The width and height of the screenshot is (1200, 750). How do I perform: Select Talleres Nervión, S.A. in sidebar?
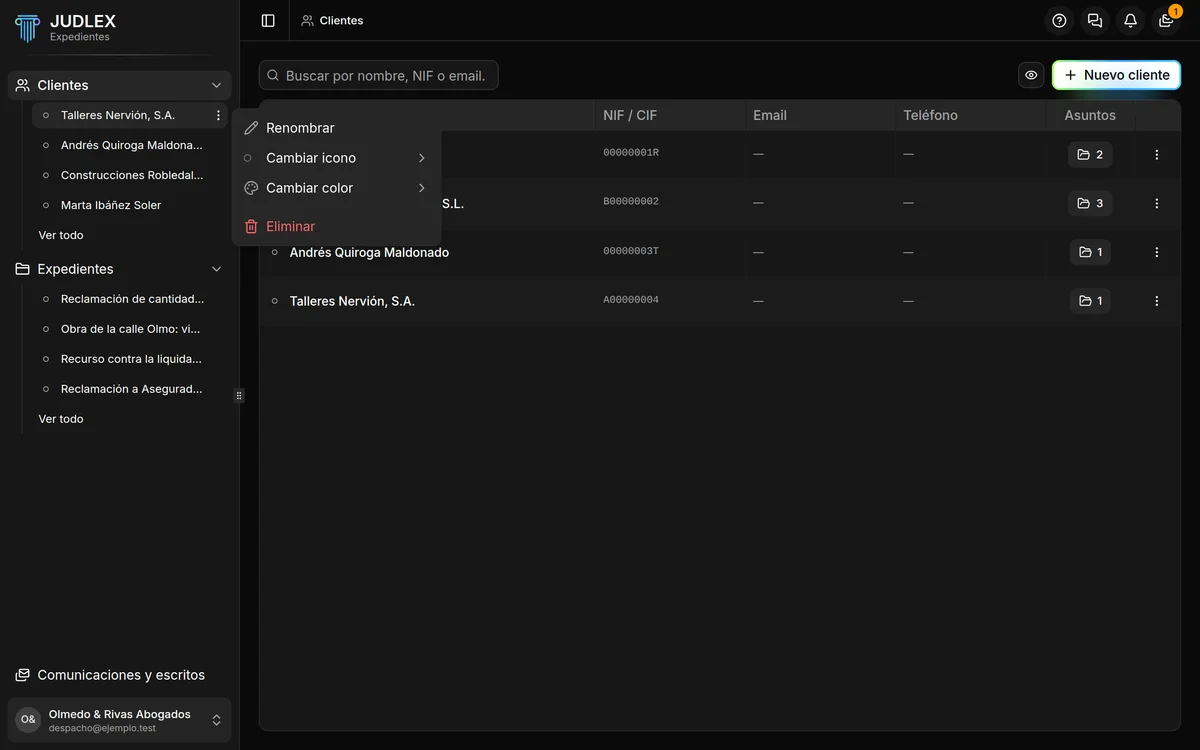[118, 115]
